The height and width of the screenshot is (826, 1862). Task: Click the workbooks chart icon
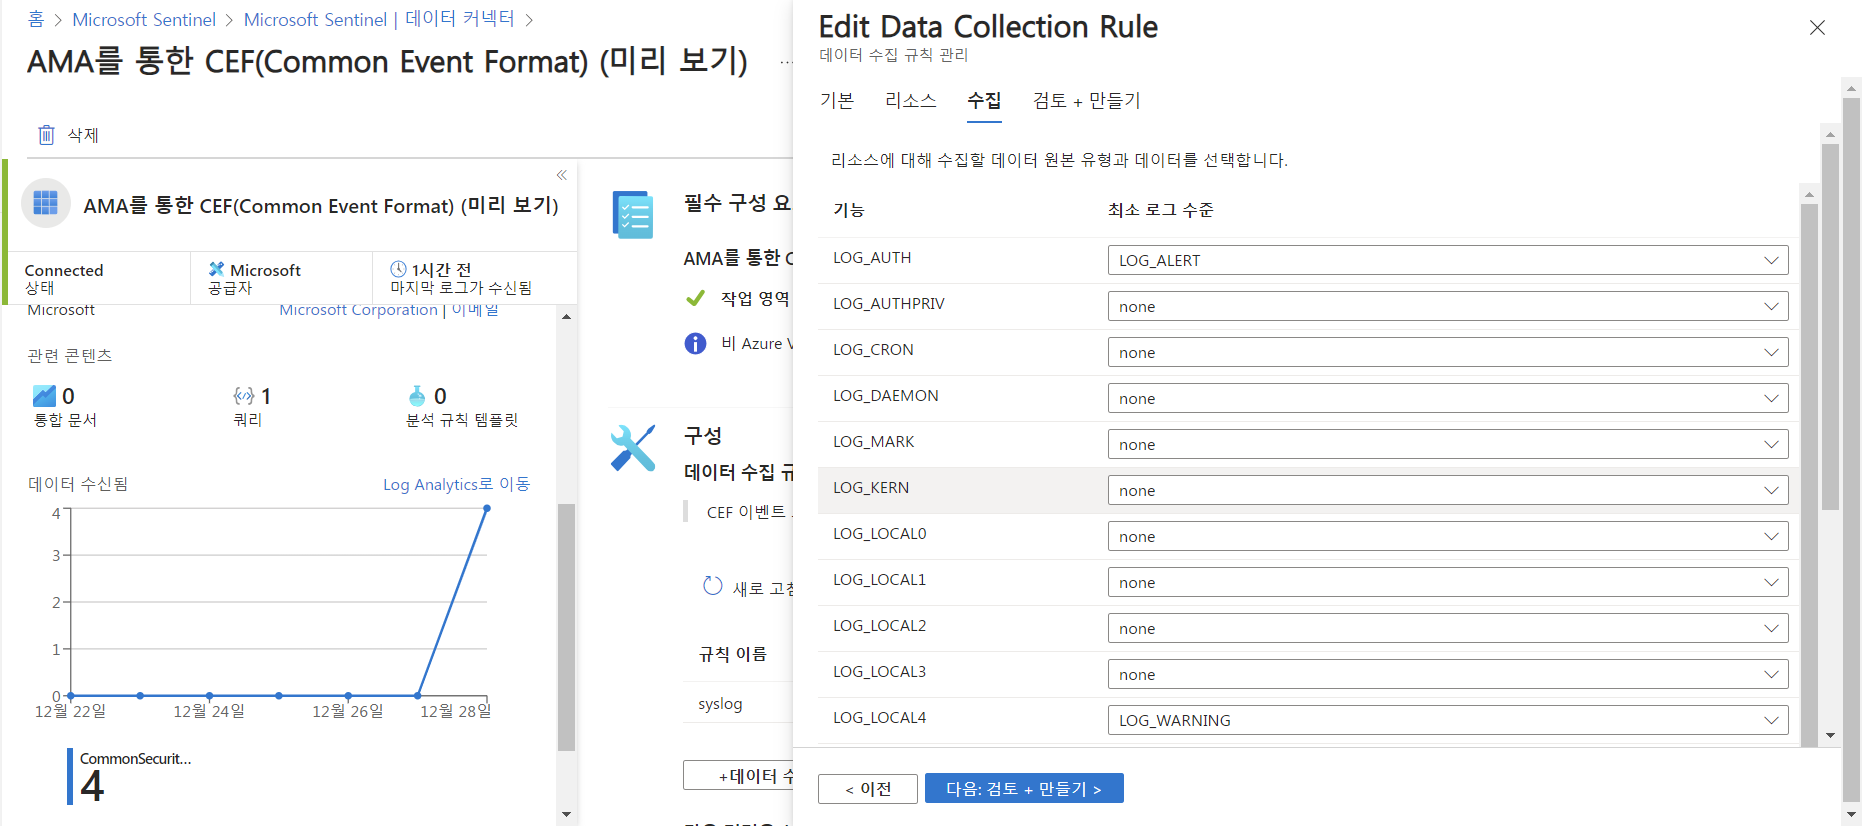coord(44,396)
